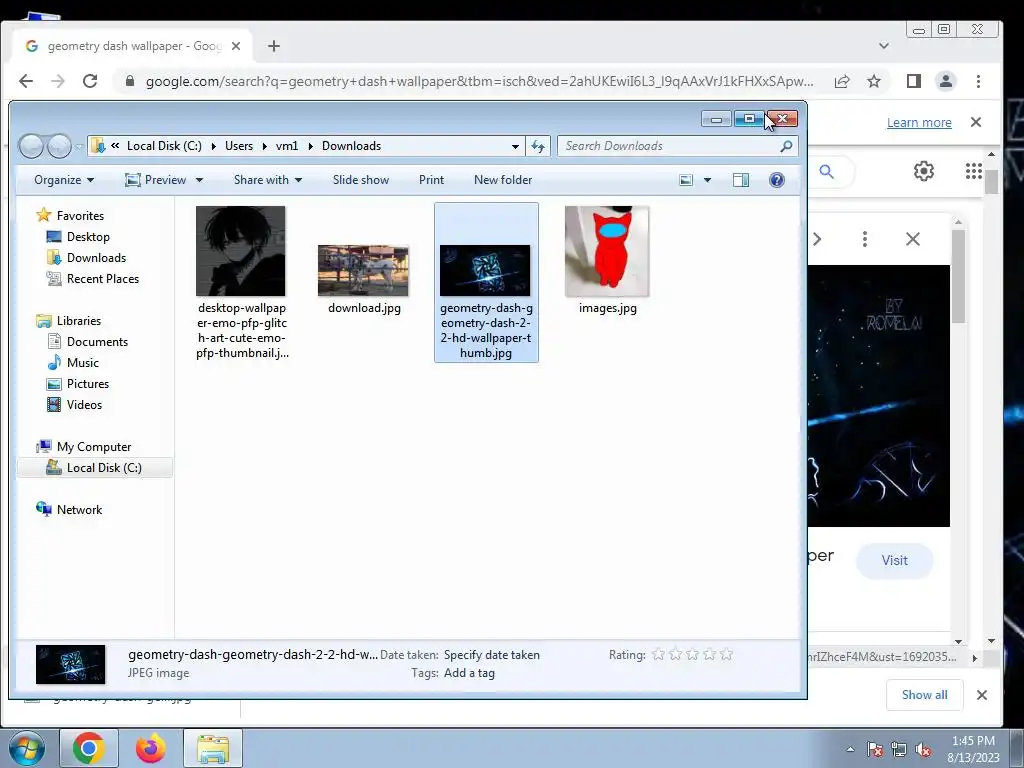This screenshot has height=768, width=1024.
Task: Click Print in Explorer toolbar
Action: point(431,180)
